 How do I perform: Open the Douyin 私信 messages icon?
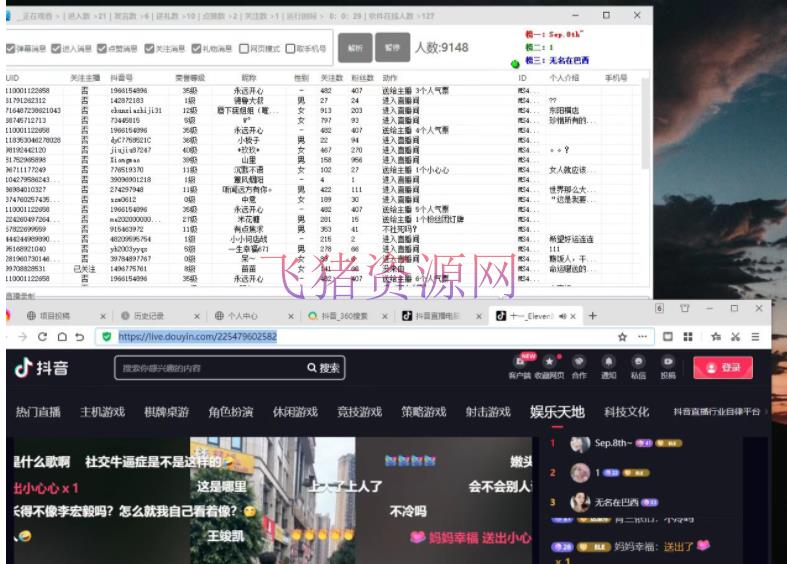click(638, 362)
